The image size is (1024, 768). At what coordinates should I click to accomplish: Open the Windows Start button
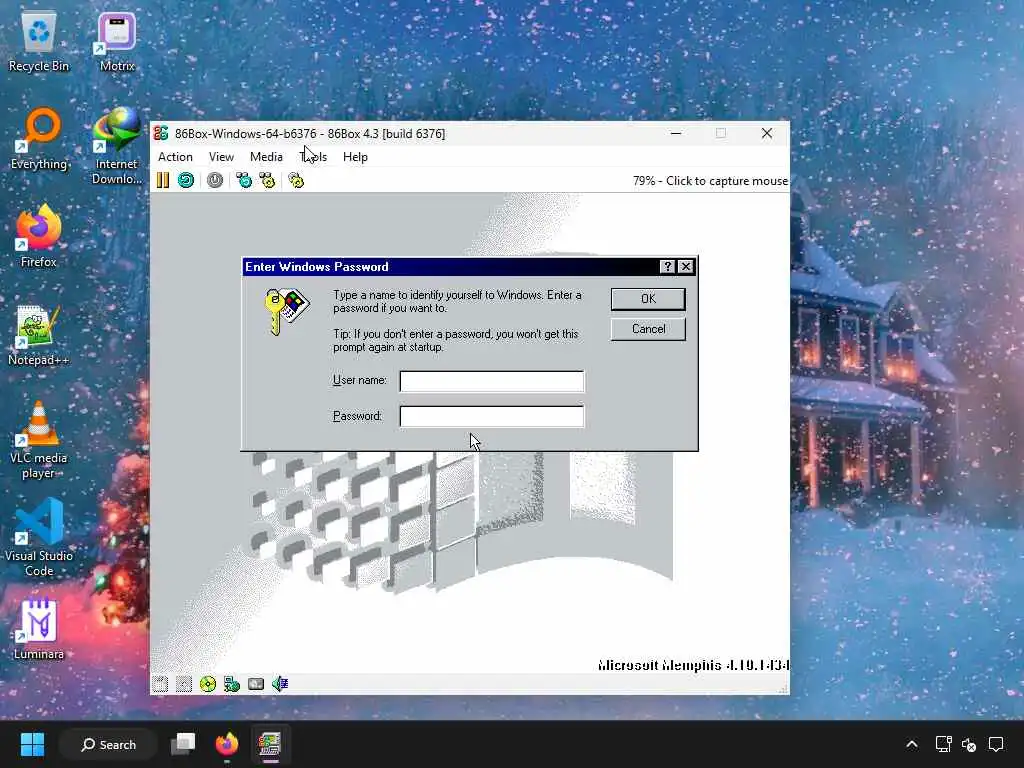tap(32, 744)
